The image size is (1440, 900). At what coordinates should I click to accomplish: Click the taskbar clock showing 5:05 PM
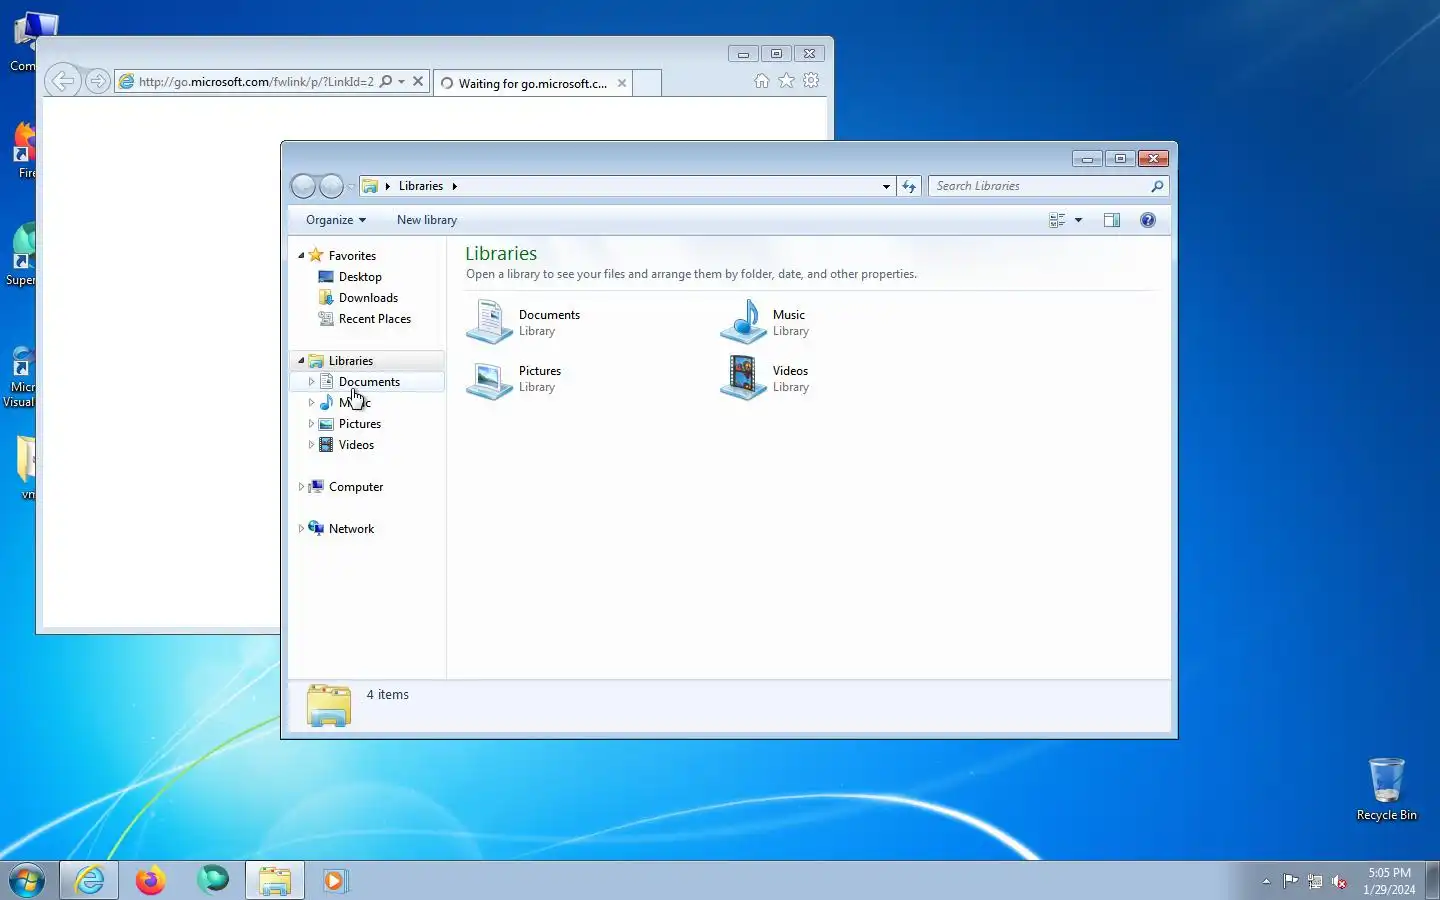tap(1389, 881)
